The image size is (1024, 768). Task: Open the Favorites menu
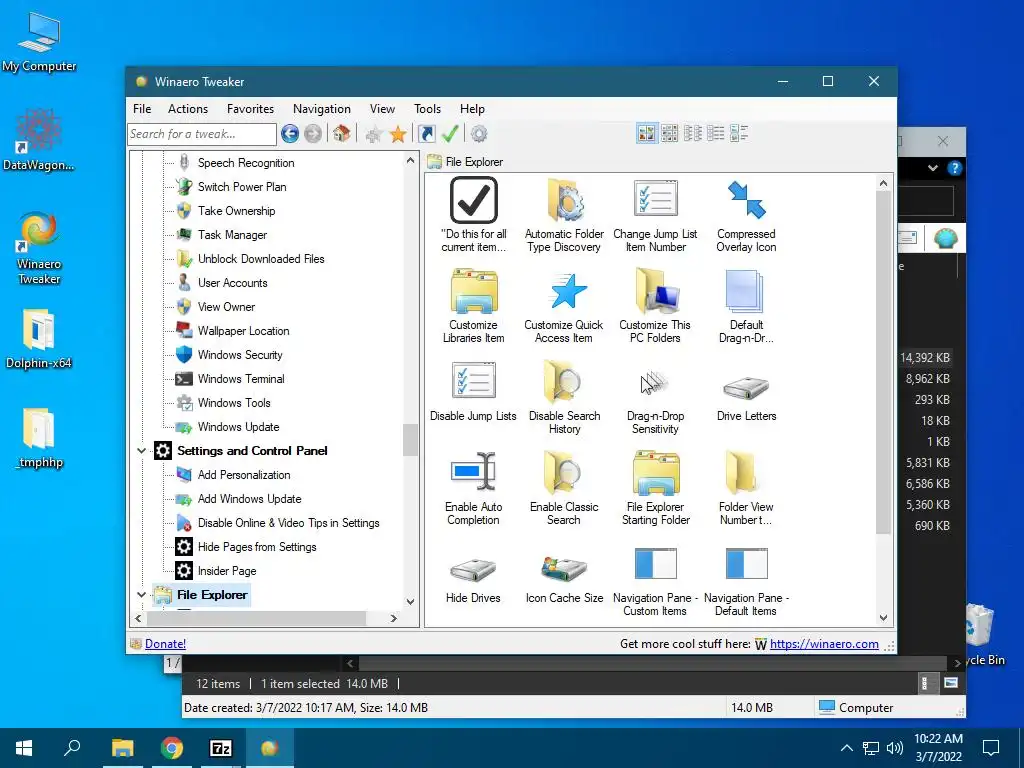[x=251, y=109]
